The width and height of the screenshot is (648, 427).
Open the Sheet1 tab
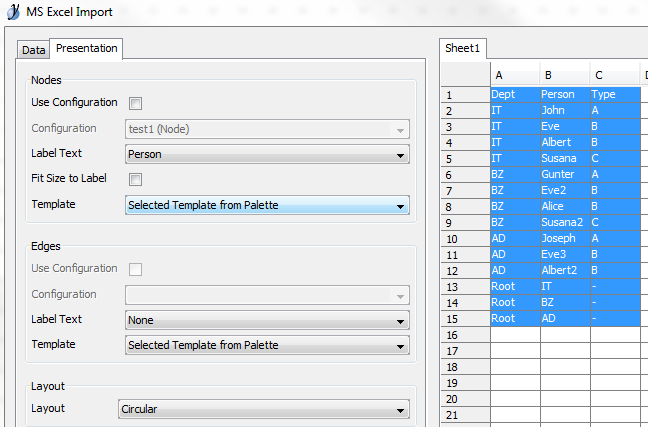tap(462, 48)
